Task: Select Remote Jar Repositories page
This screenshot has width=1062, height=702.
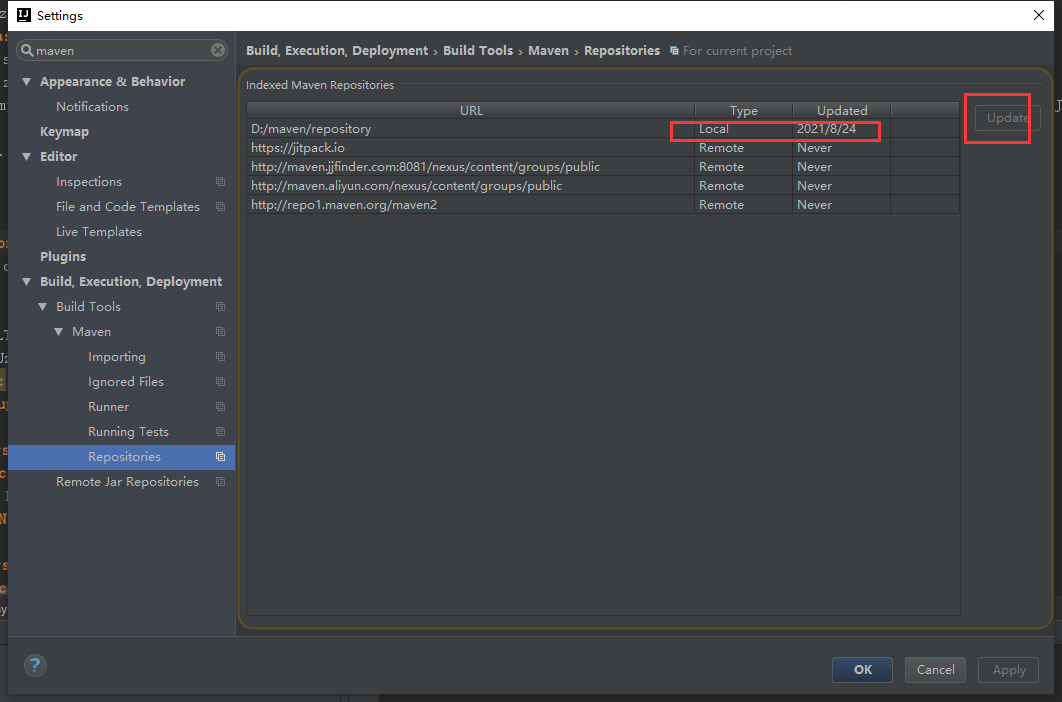Action: tap(127, 482)
